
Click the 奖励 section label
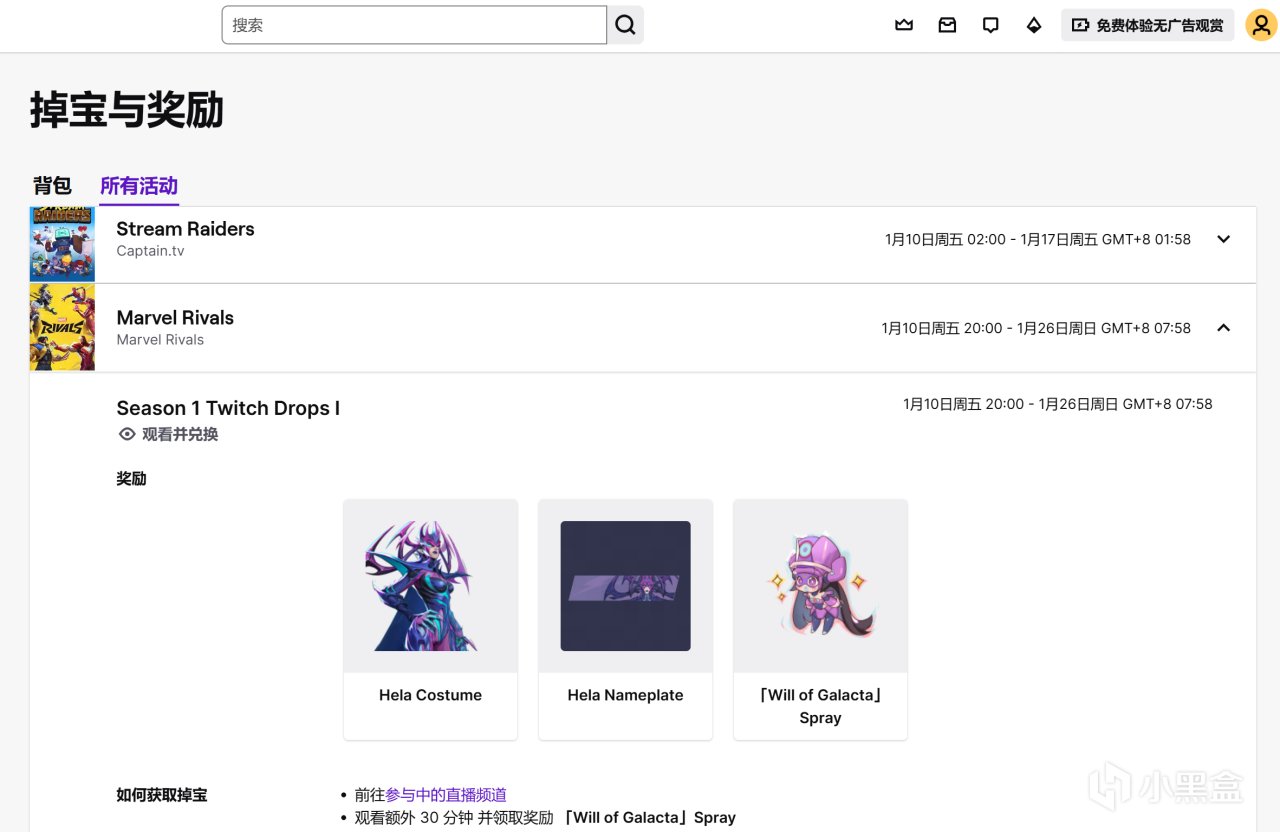point(131,479)
